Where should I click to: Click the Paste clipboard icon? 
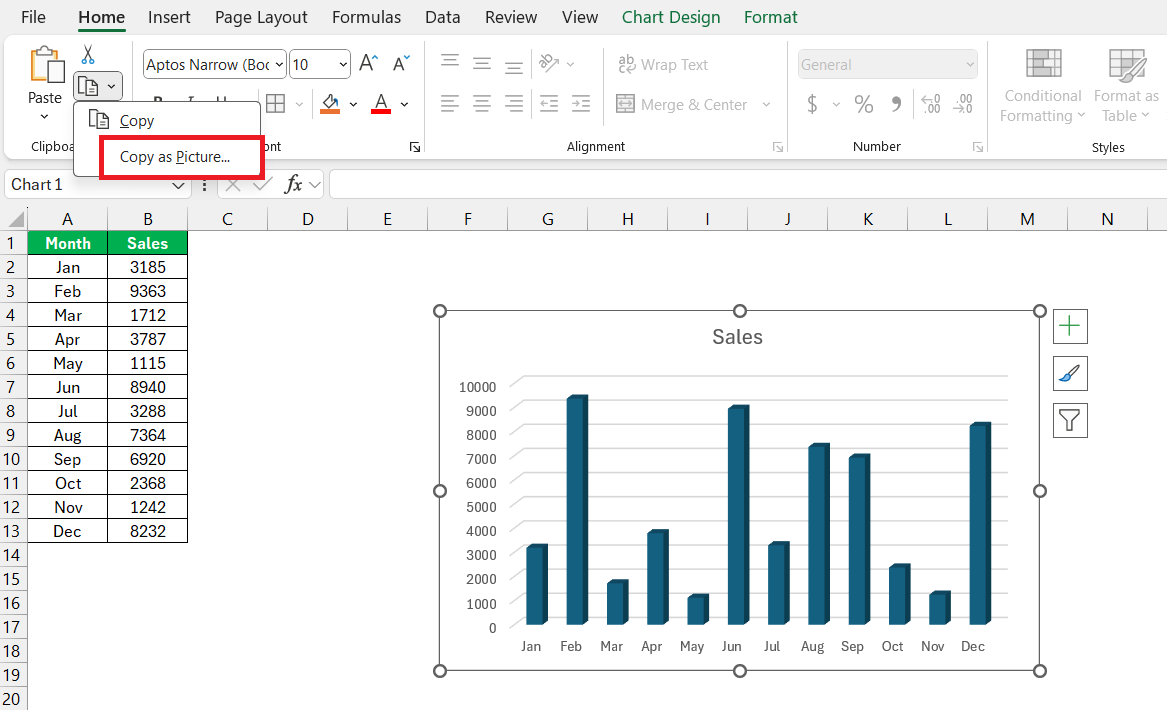tap(46, 65)
